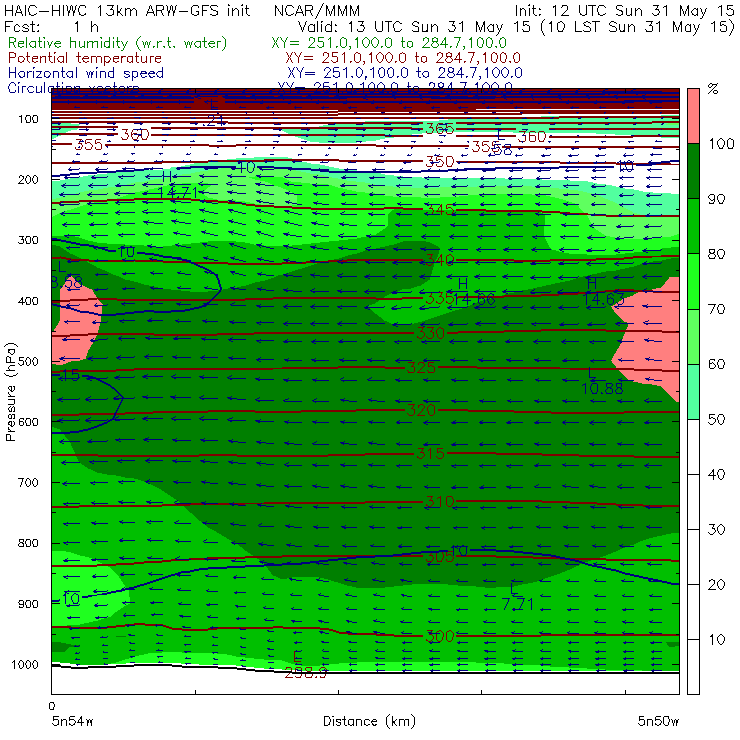740x740 pixels.
Task: Click the '70' colorbar tick label
Action: (716, 309)
